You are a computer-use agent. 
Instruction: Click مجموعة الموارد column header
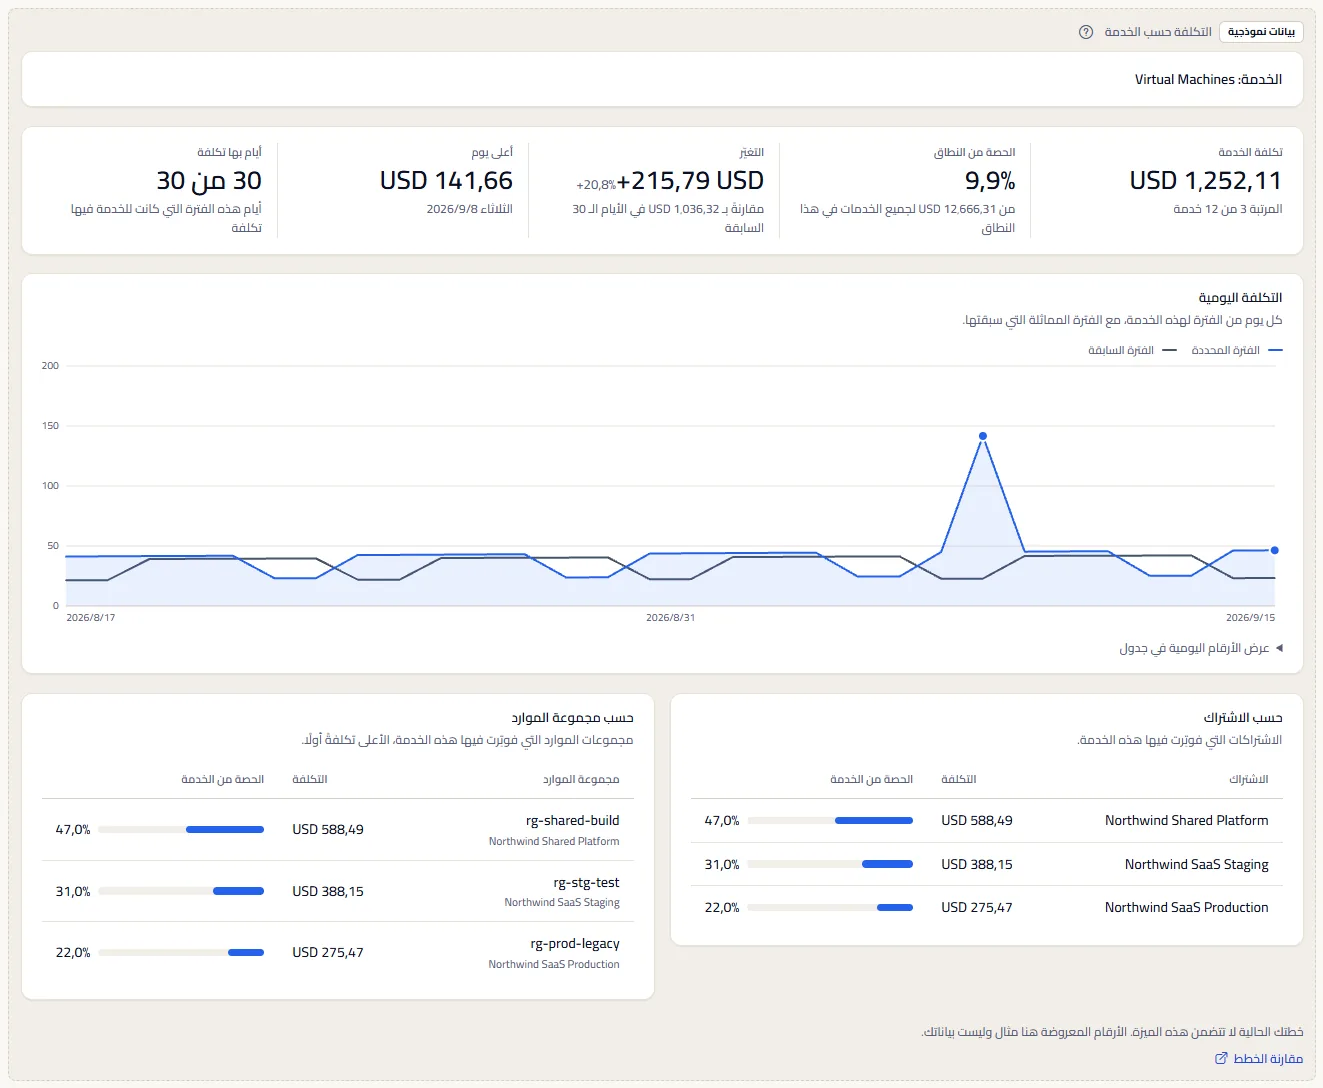(x=581, y=779)
